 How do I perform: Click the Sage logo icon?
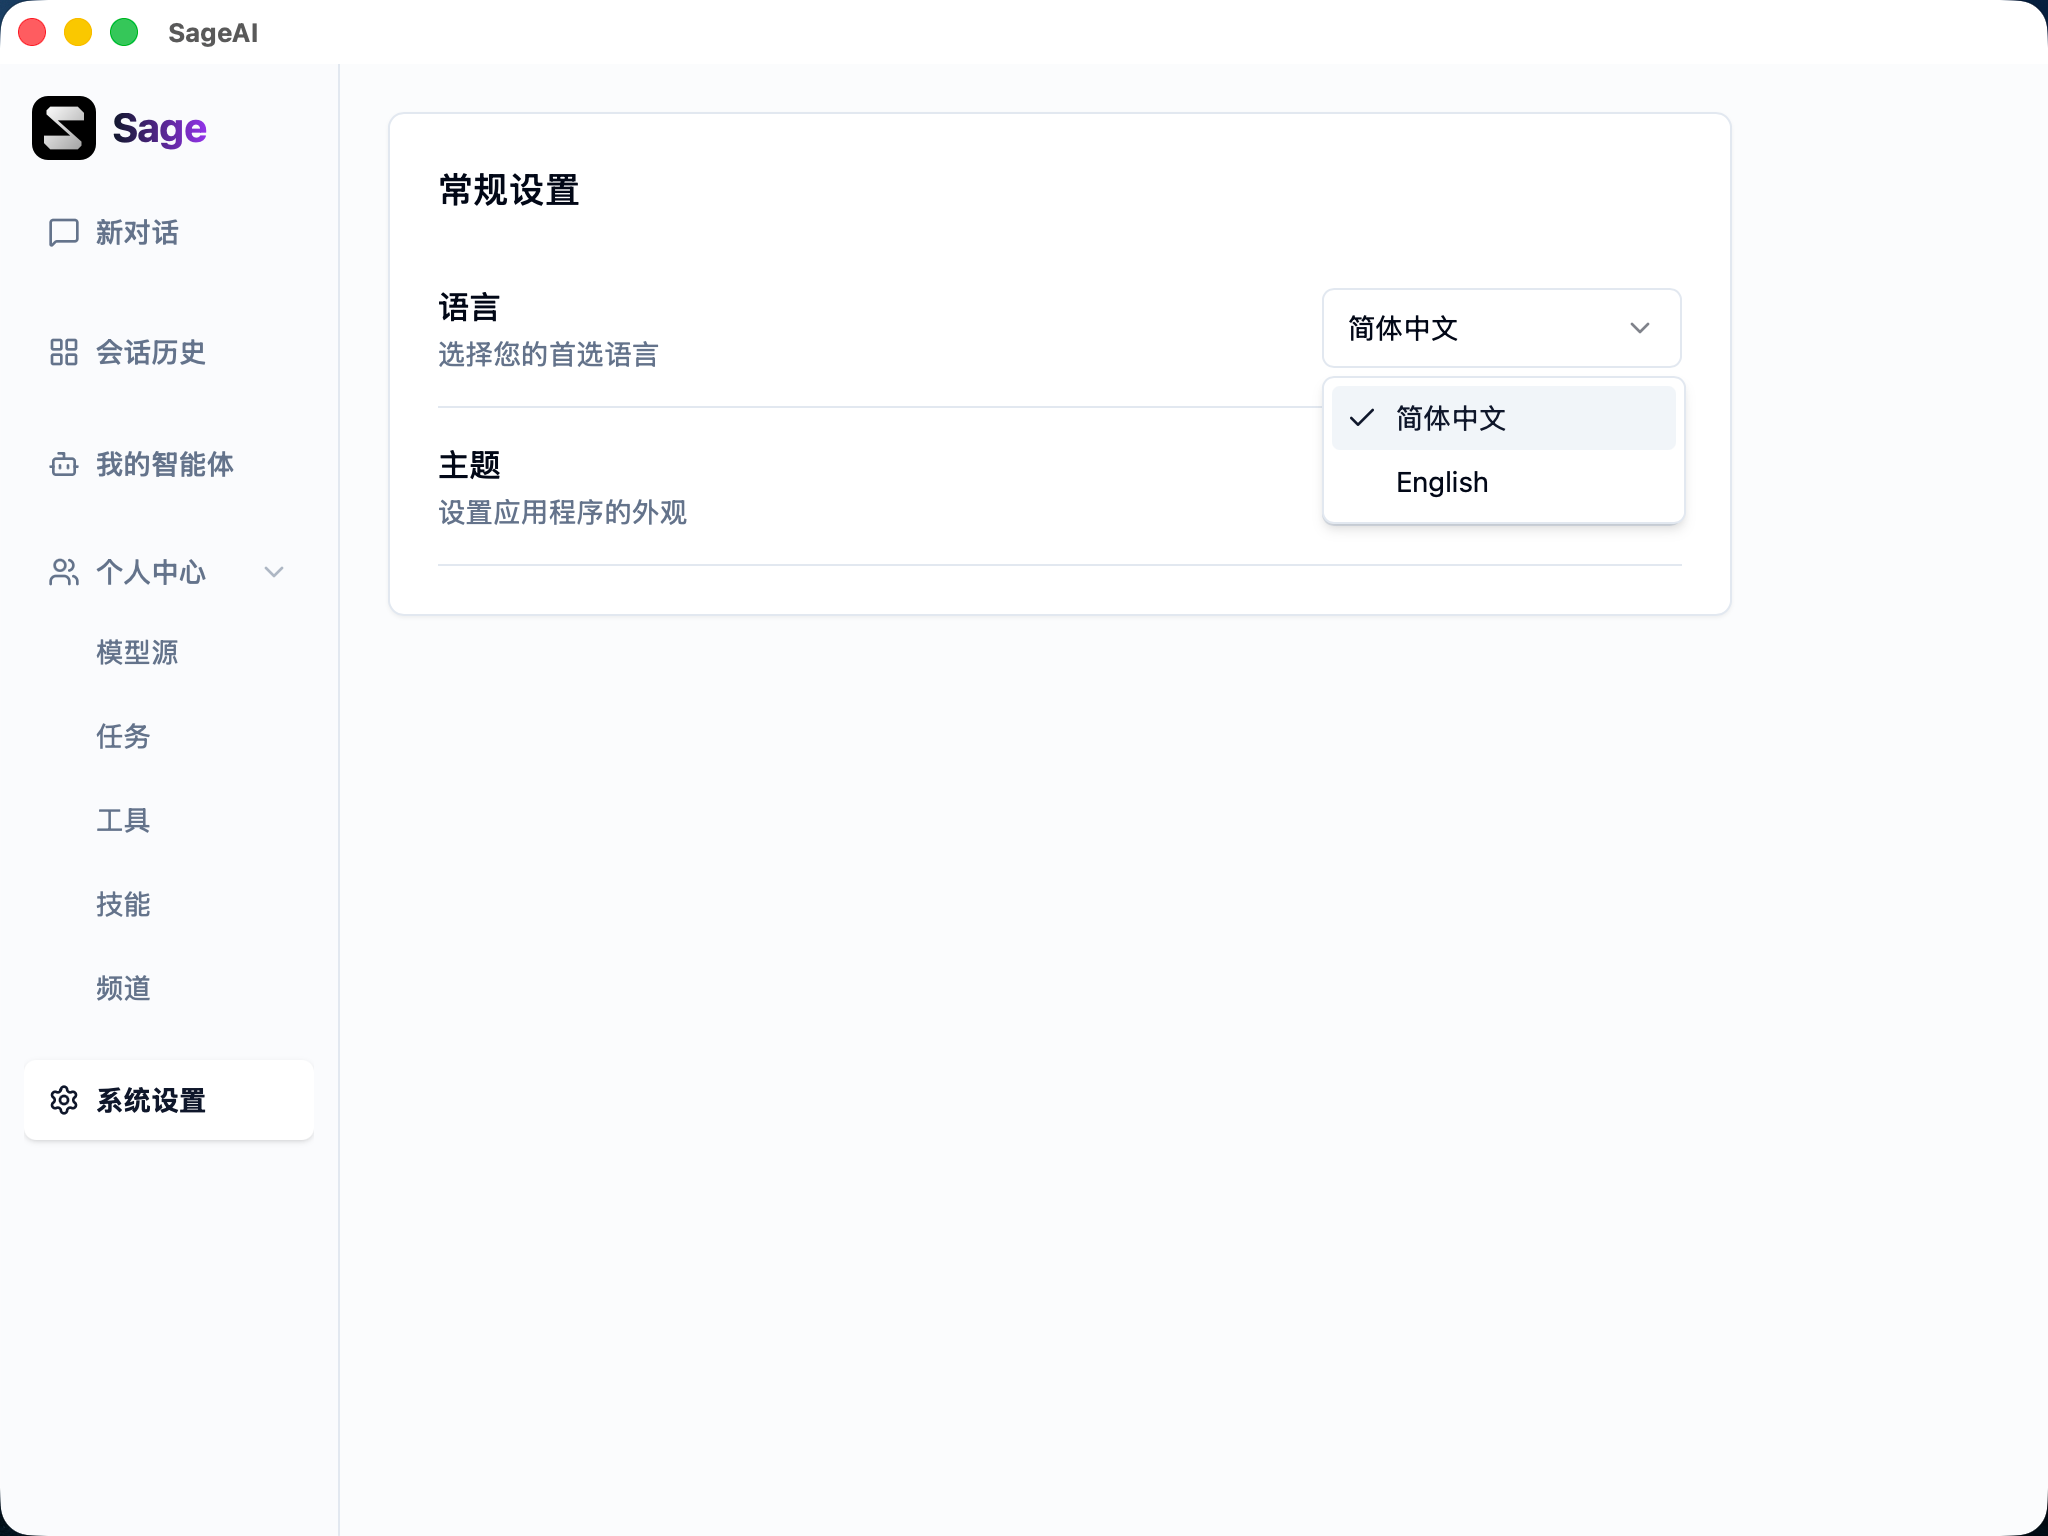tap(64, 128)
